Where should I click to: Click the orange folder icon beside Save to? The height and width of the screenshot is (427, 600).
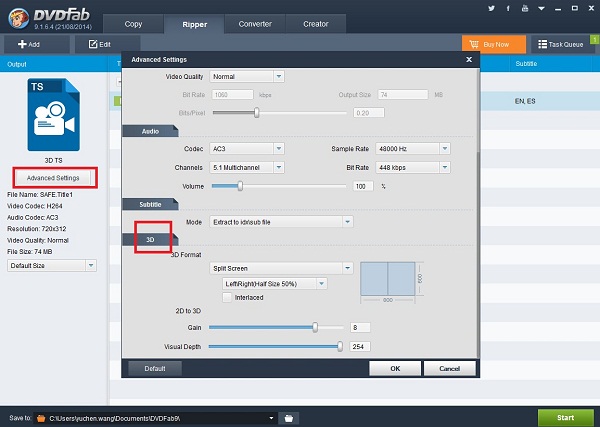pyautogui.click(x=41, y=419)
